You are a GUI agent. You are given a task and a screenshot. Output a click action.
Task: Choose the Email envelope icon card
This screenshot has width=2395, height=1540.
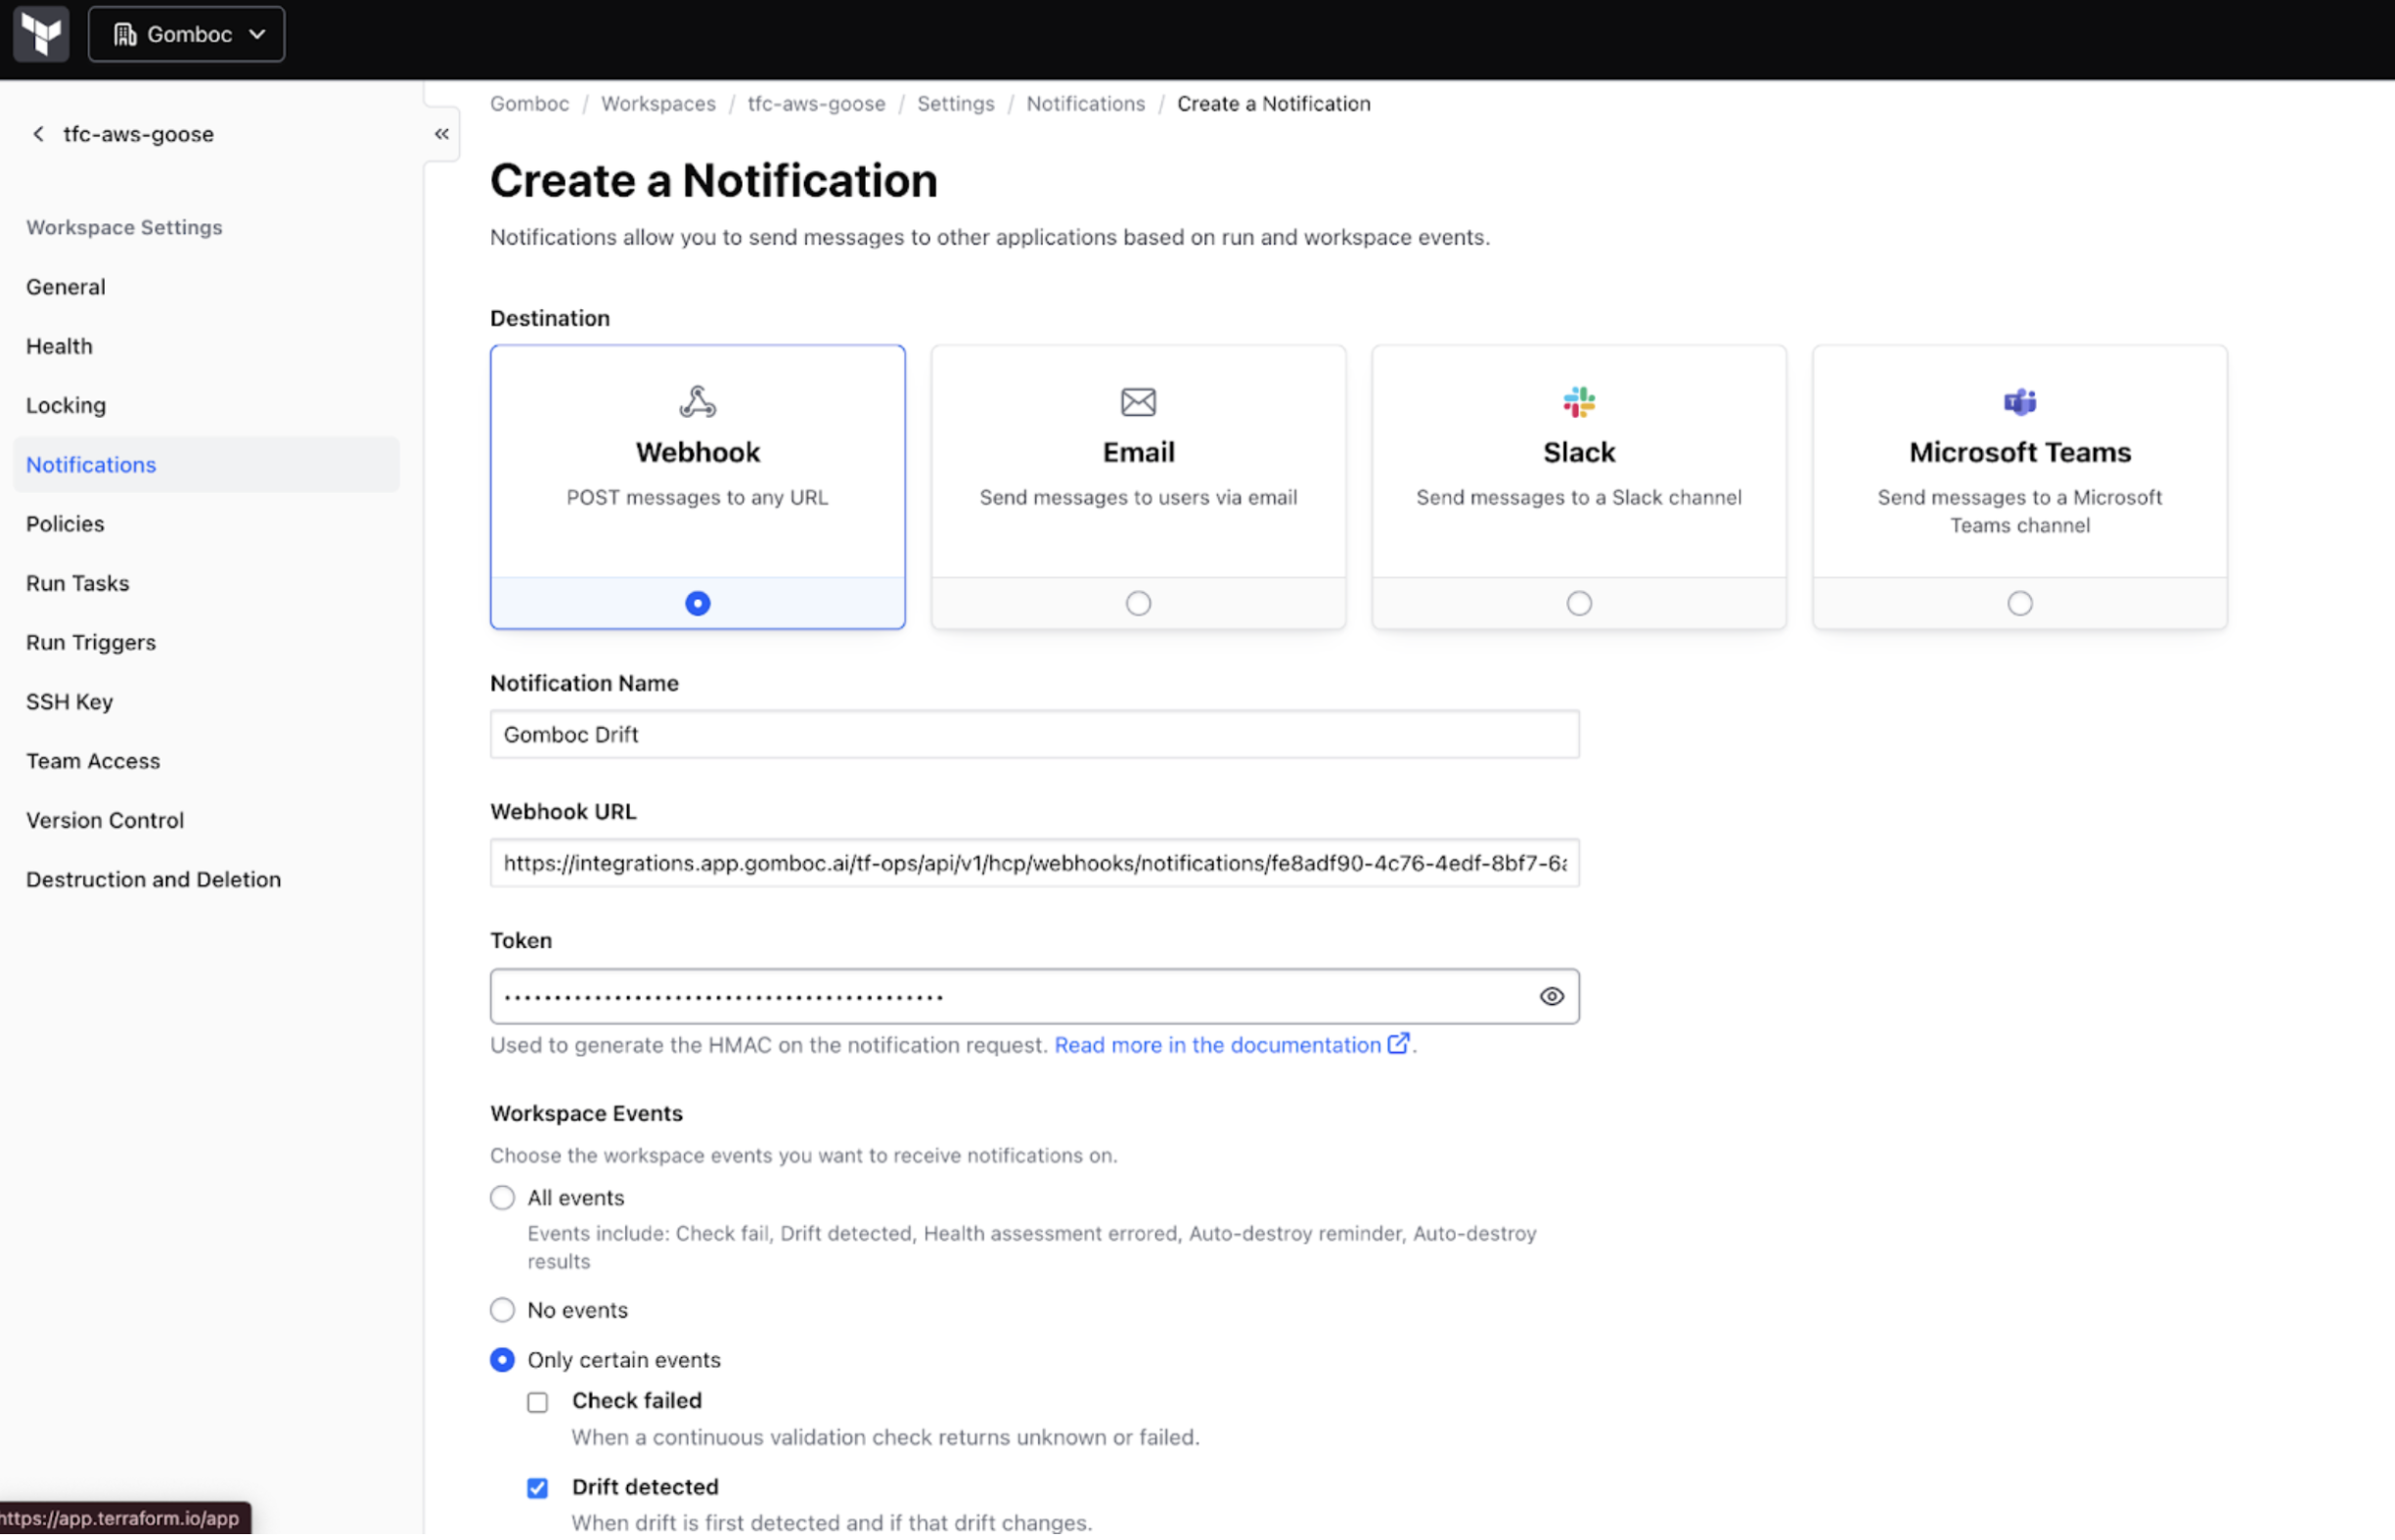(1137, 402)
